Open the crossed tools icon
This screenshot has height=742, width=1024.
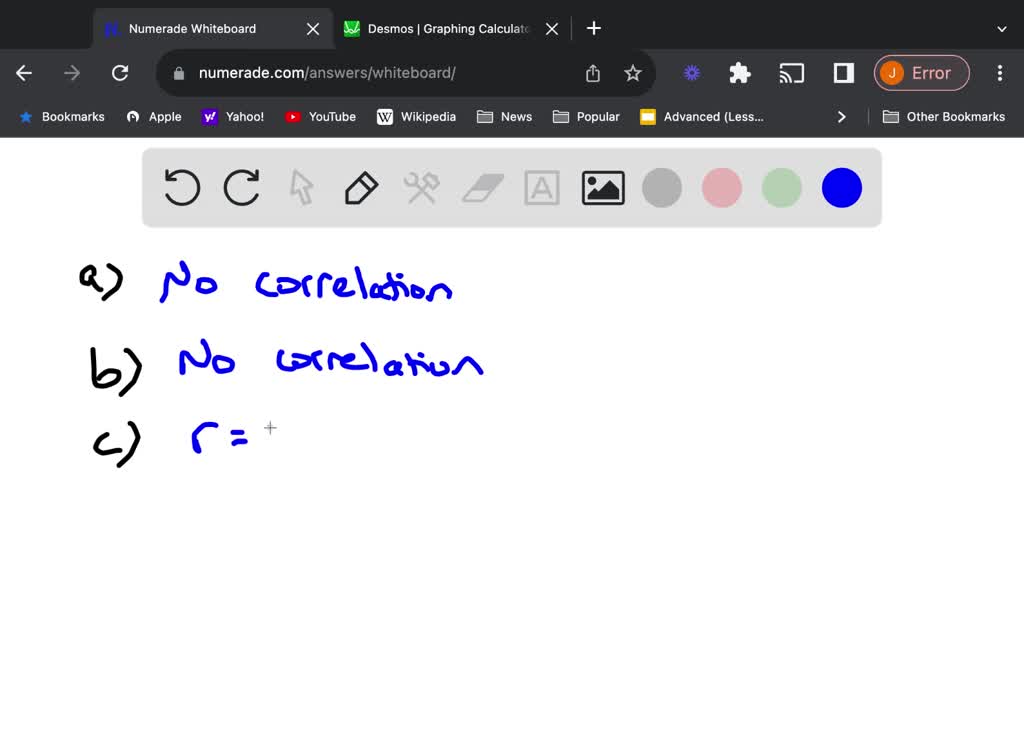(421, 188)
